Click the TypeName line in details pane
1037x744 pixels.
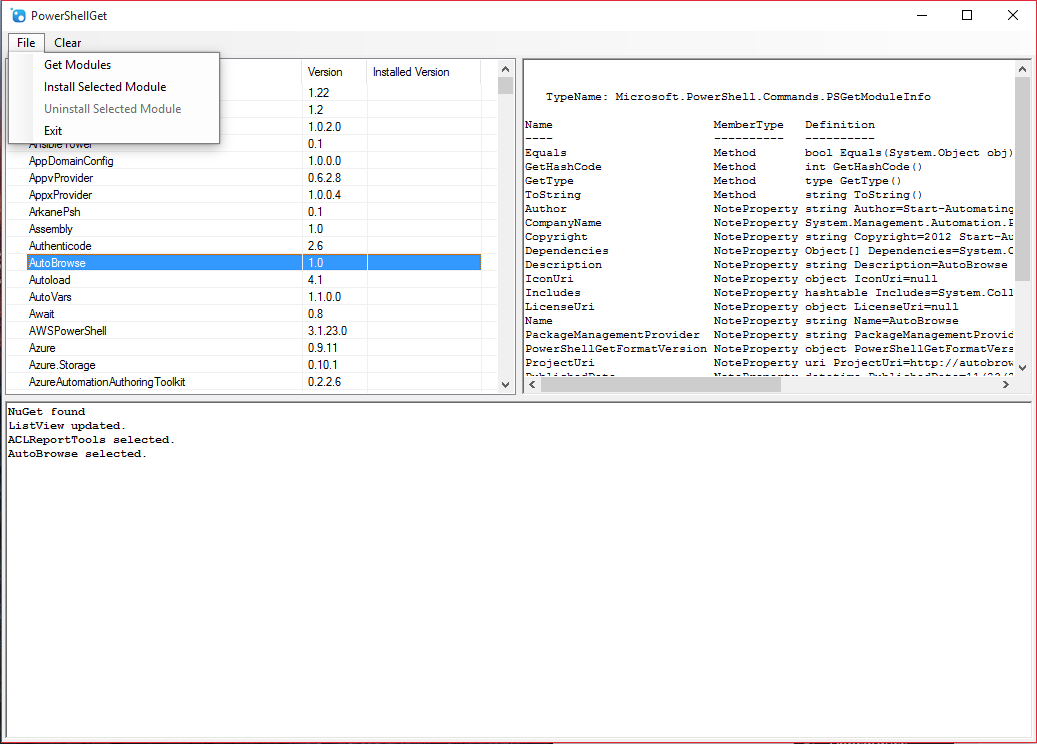737,97
